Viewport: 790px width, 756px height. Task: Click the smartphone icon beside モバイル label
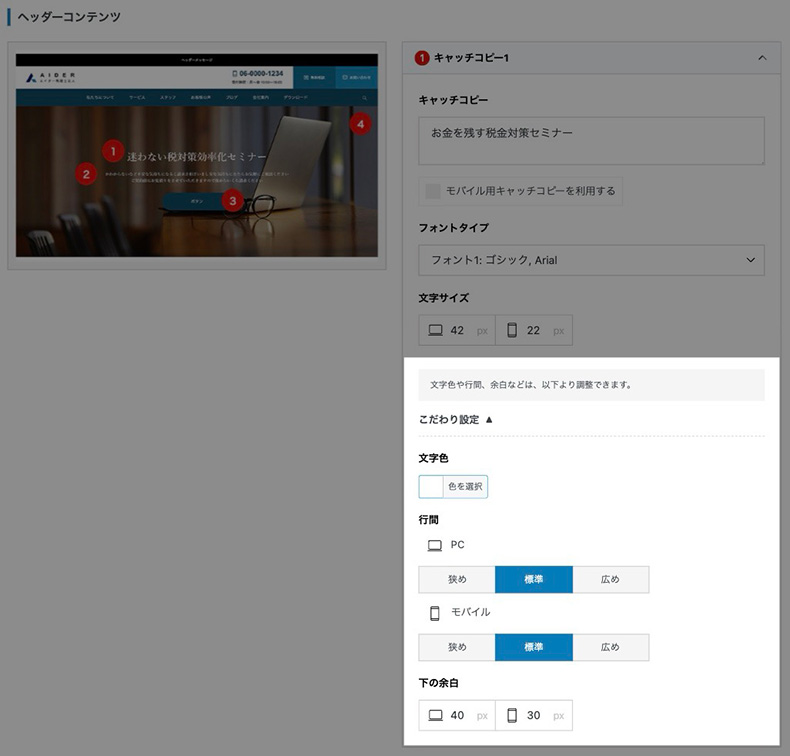[434, 612]
